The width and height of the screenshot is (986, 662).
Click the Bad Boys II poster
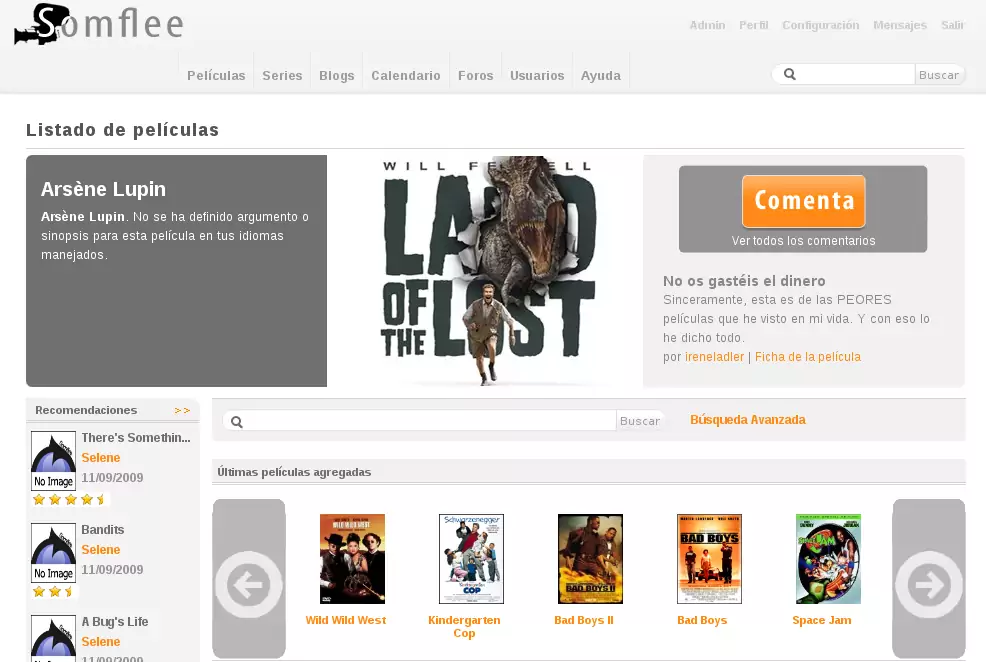click(590, 559)
